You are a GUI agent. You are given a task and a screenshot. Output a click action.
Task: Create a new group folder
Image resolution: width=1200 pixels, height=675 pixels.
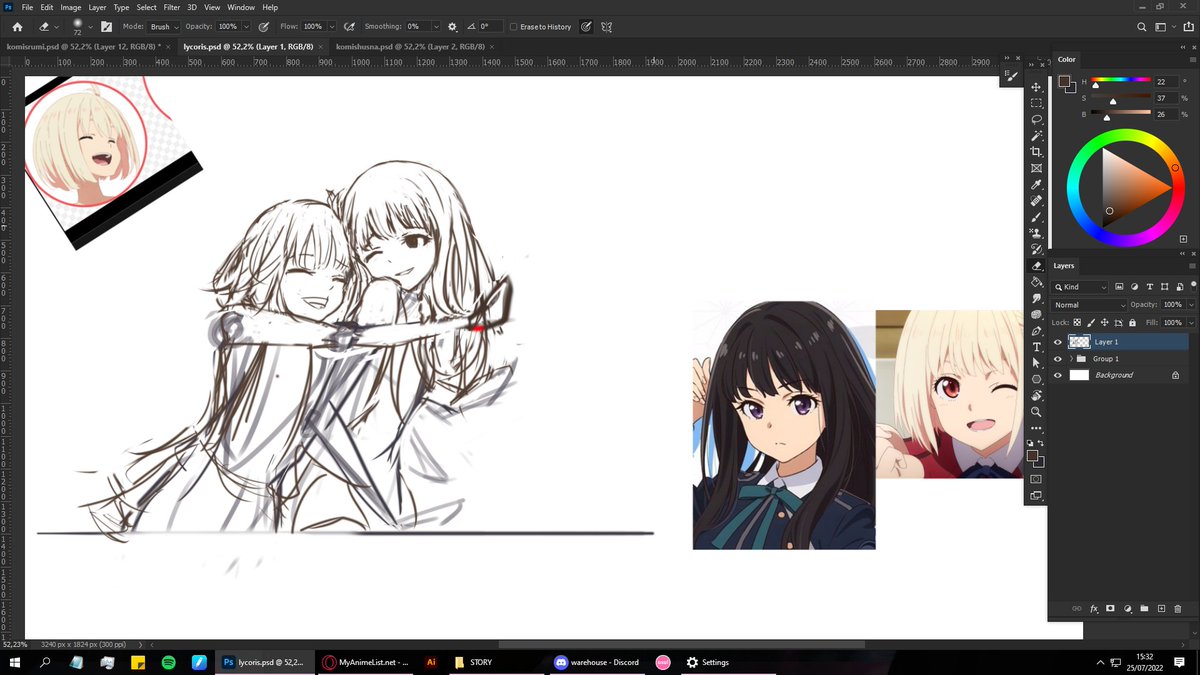1144,608
